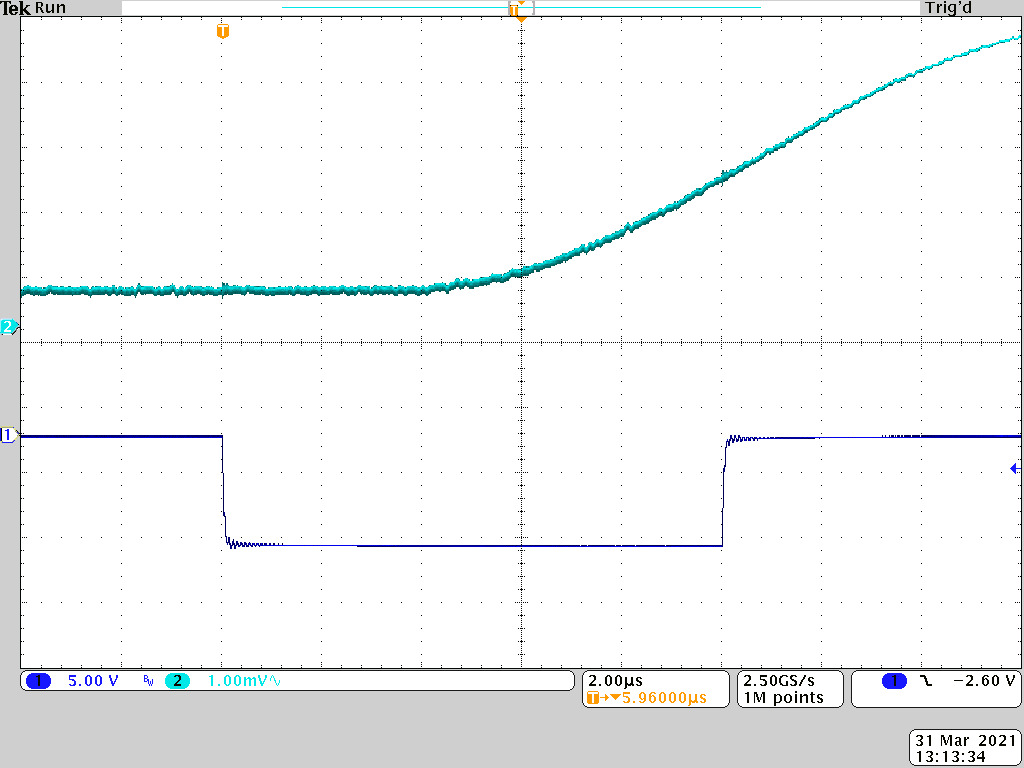The height and width of the screenshot is (768, 1024).
Task: Click the falling edge trigger slope icon
Action: [x=925, y=681]
